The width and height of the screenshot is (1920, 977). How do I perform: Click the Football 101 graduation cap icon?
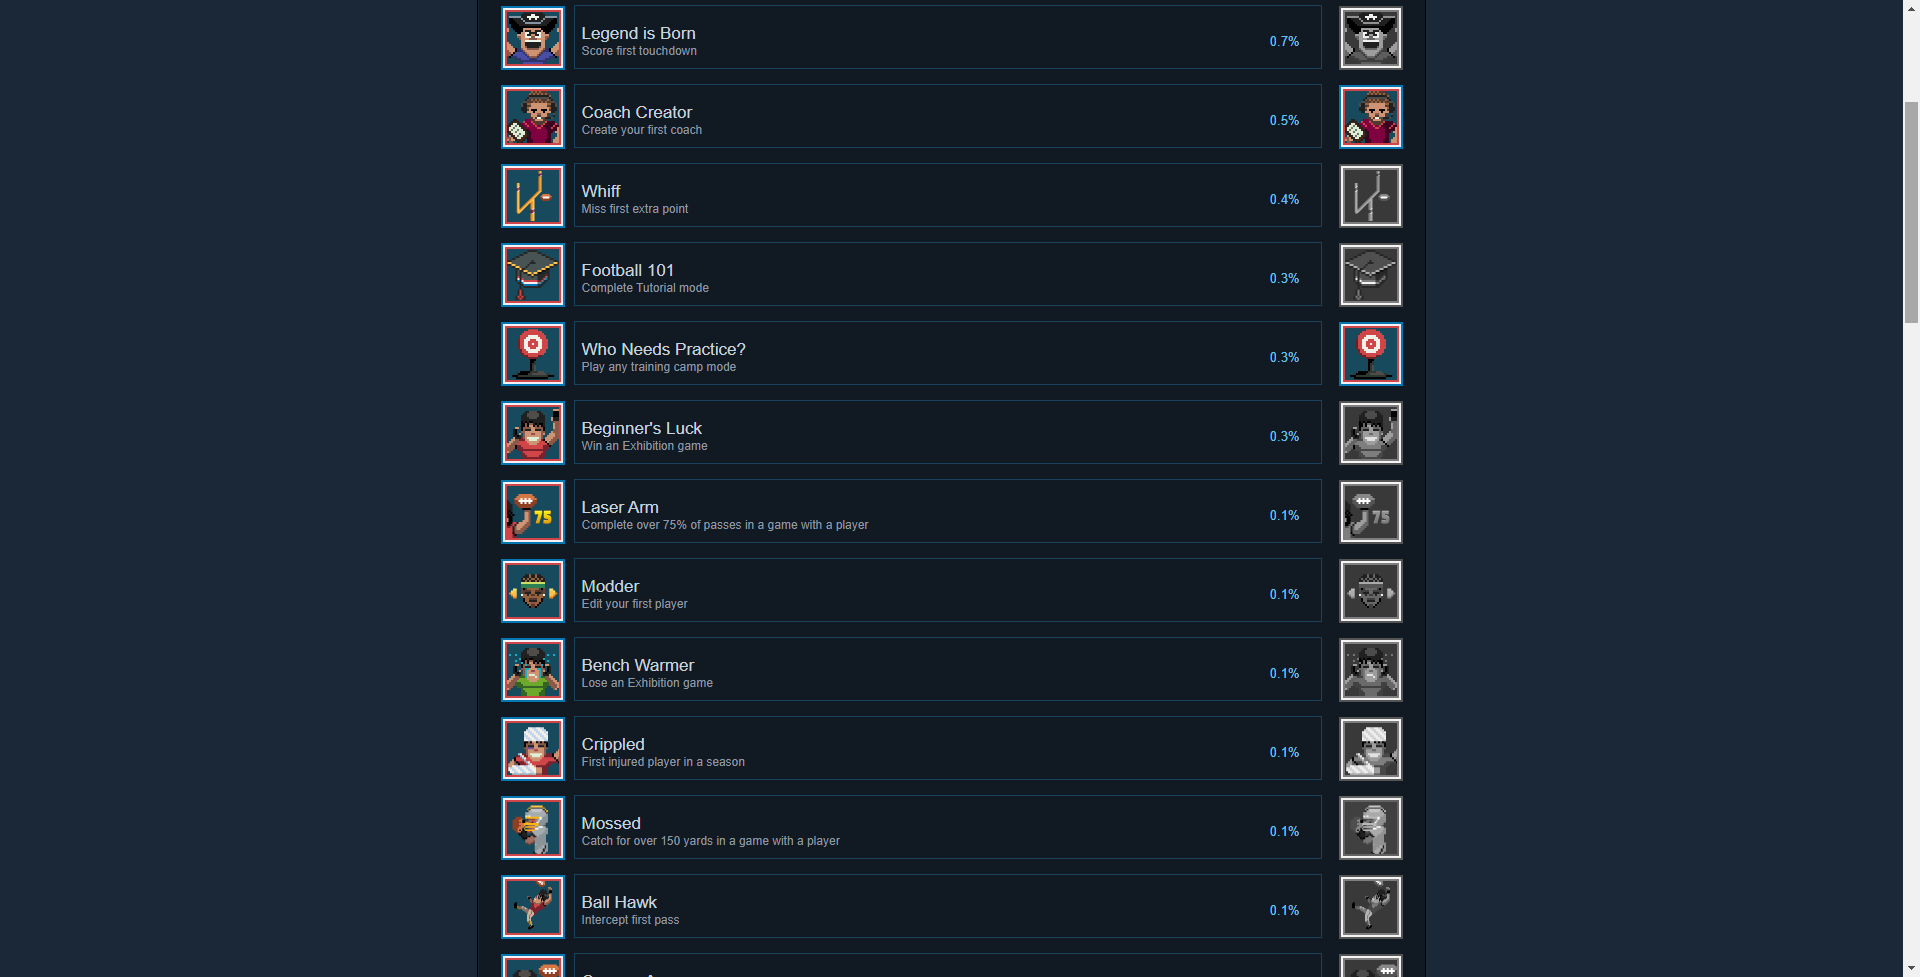pyautogui.click(x=533, y=275)
